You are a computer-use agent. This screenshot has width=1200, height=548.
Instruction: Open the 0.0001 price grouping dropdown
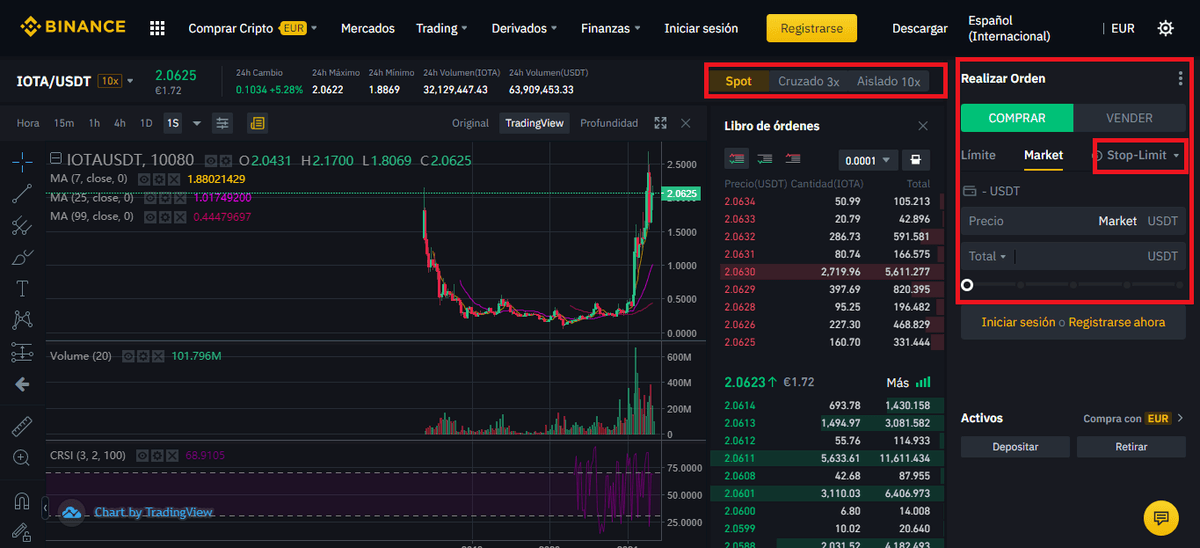pos(866,160)
